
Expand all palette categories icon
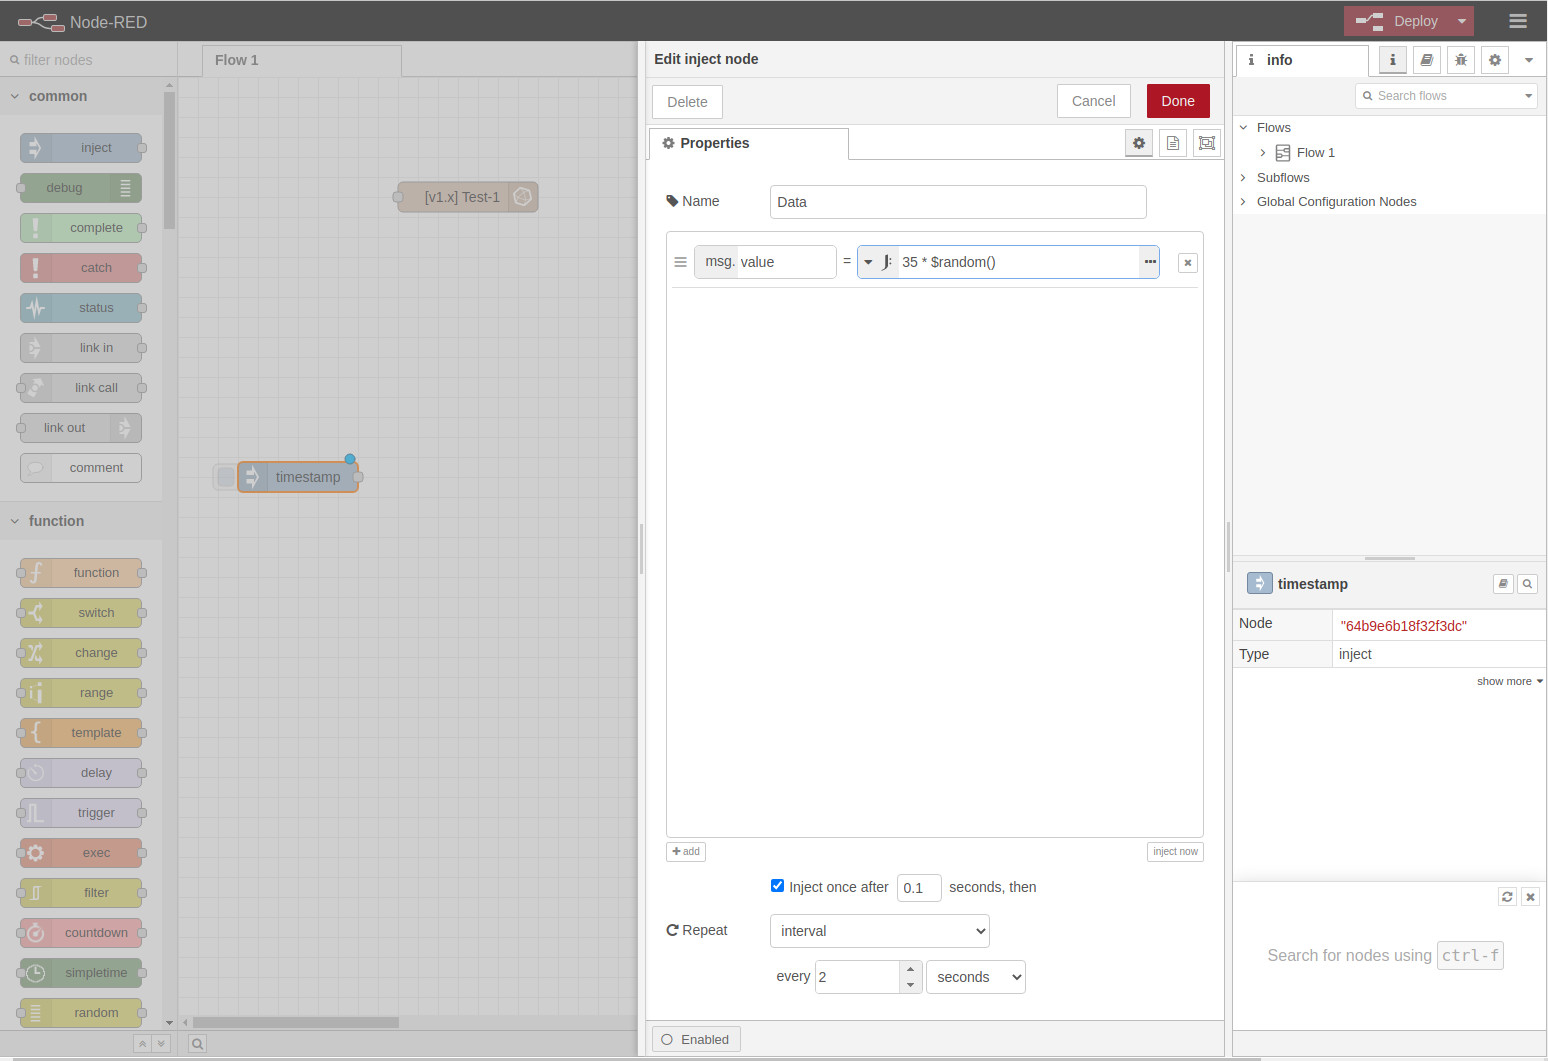161,1044
